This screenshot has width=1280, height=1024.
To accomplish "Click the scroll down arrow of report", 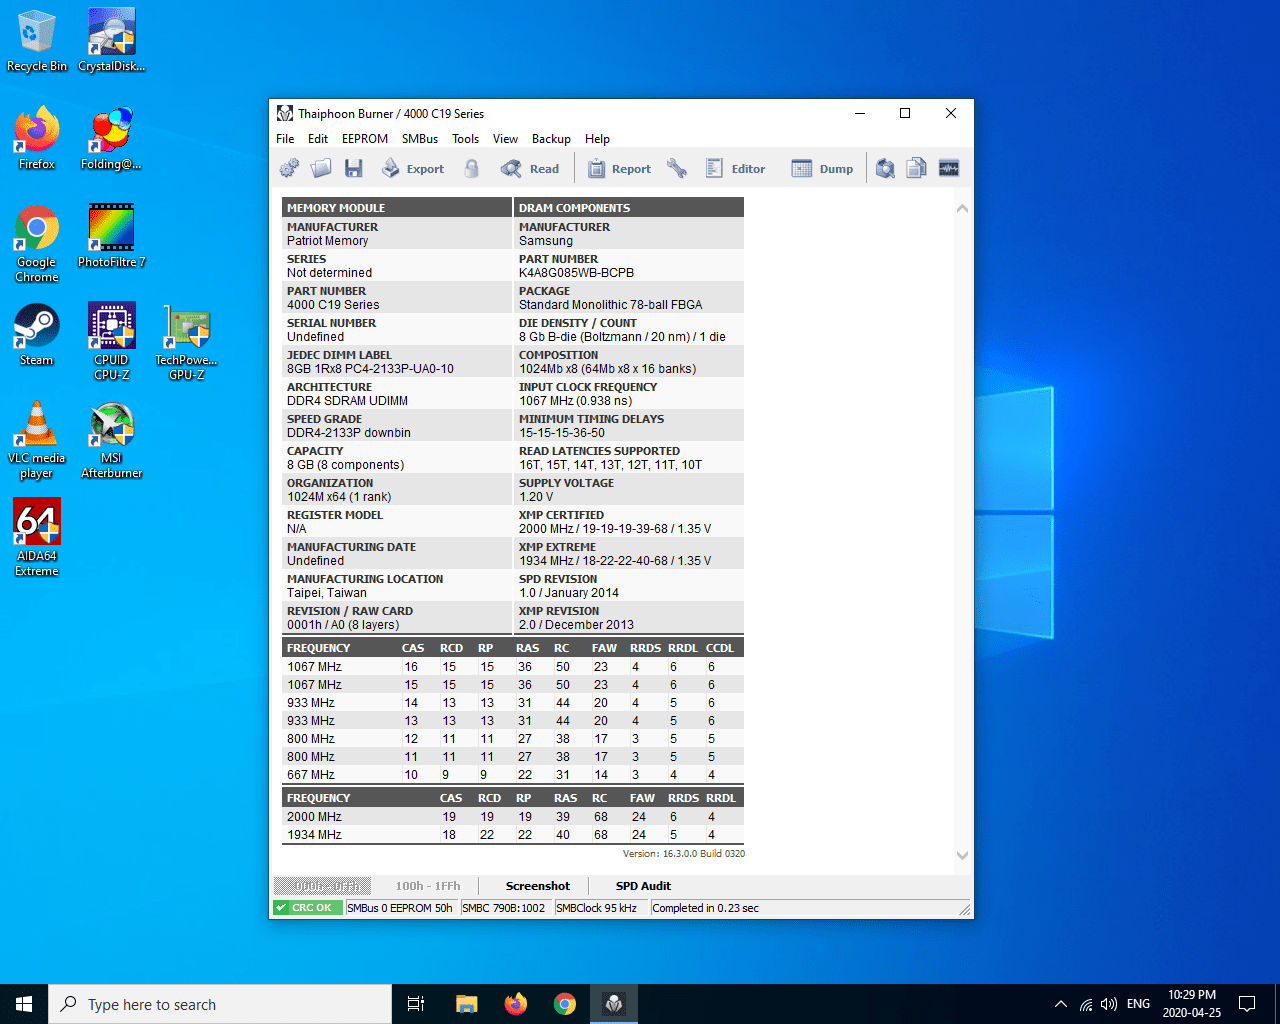I will point(962,856).
